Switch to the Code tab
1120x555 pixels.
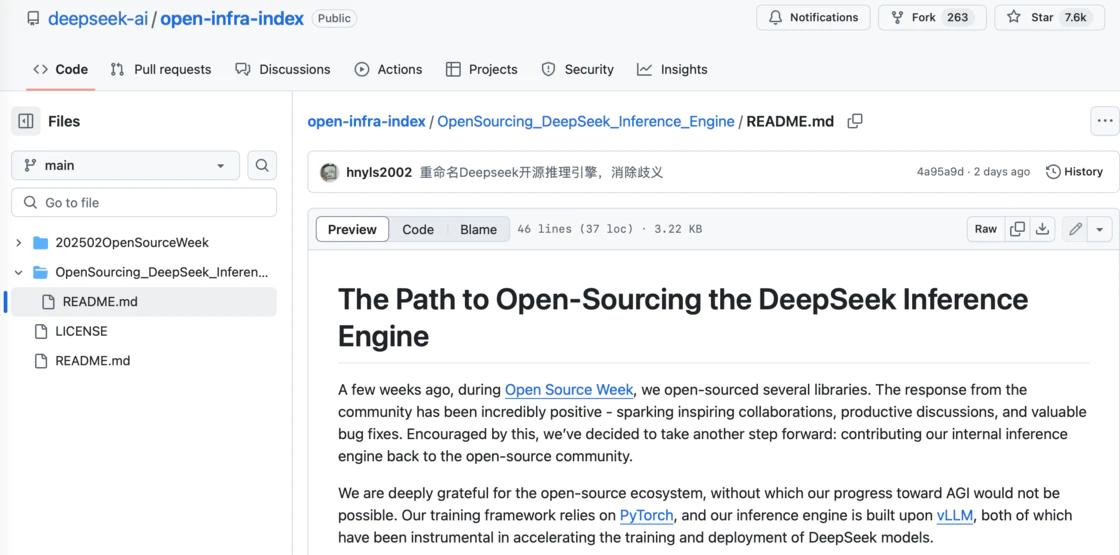tap(61, 69)
